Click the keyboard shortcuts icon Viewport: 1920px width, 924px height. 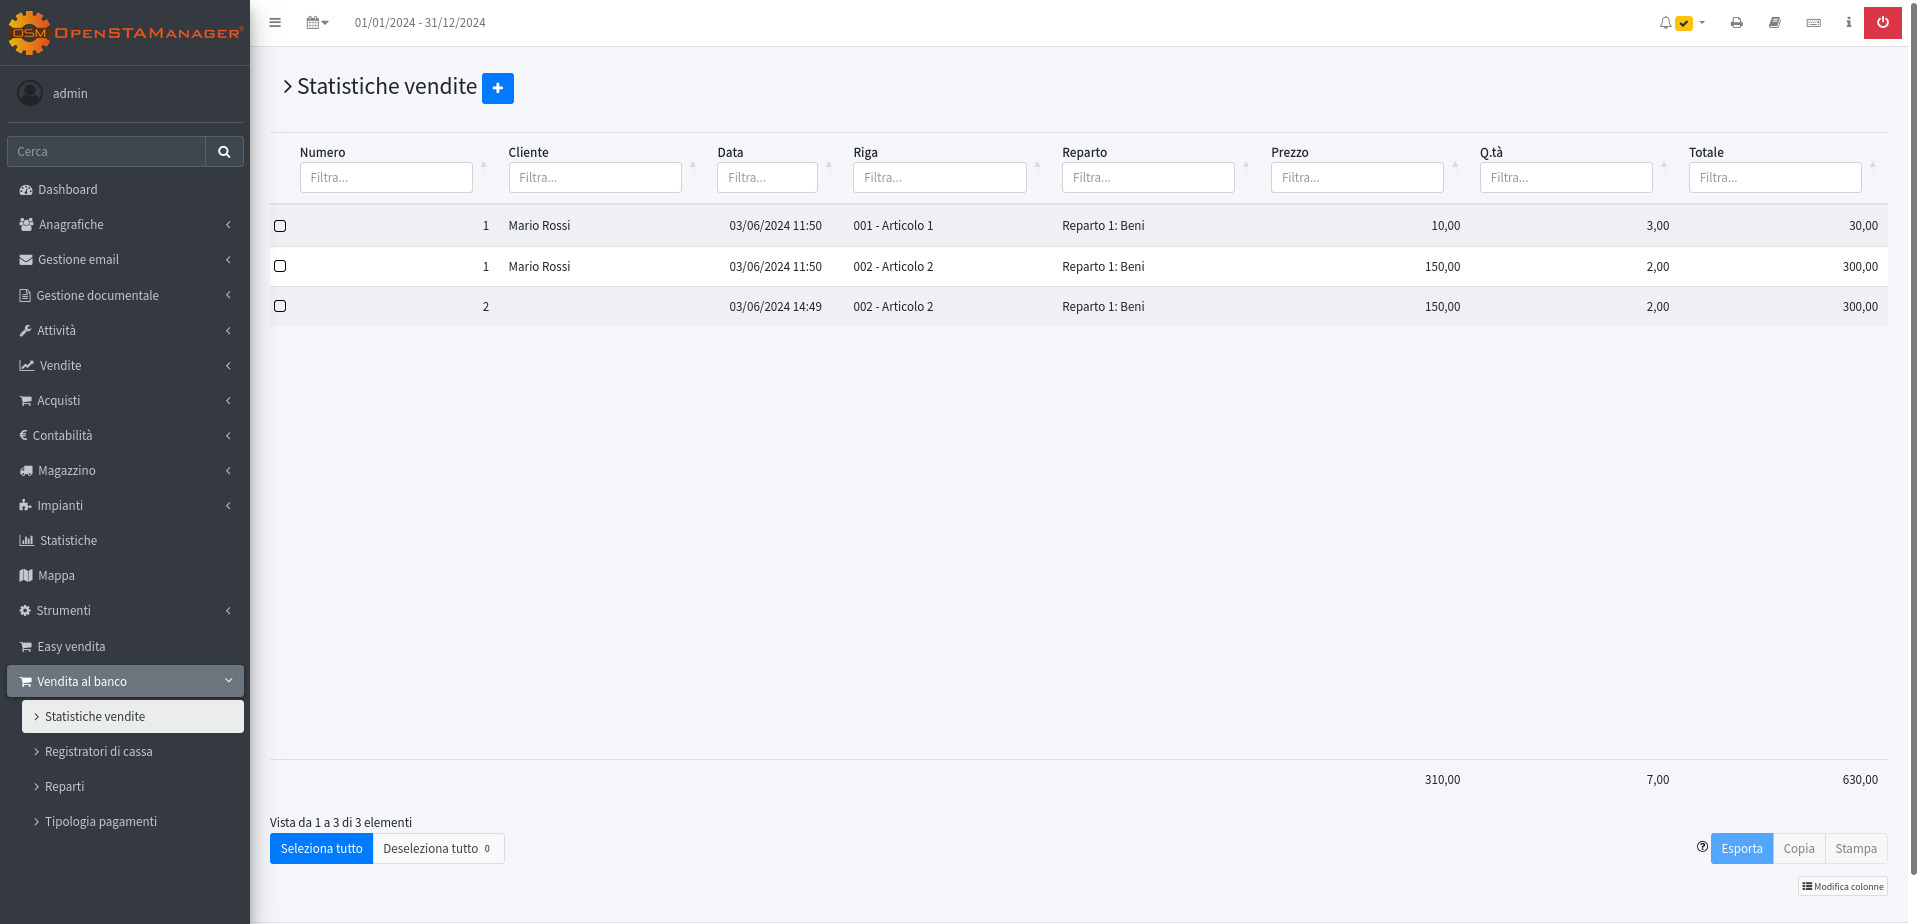(1813, 23)
